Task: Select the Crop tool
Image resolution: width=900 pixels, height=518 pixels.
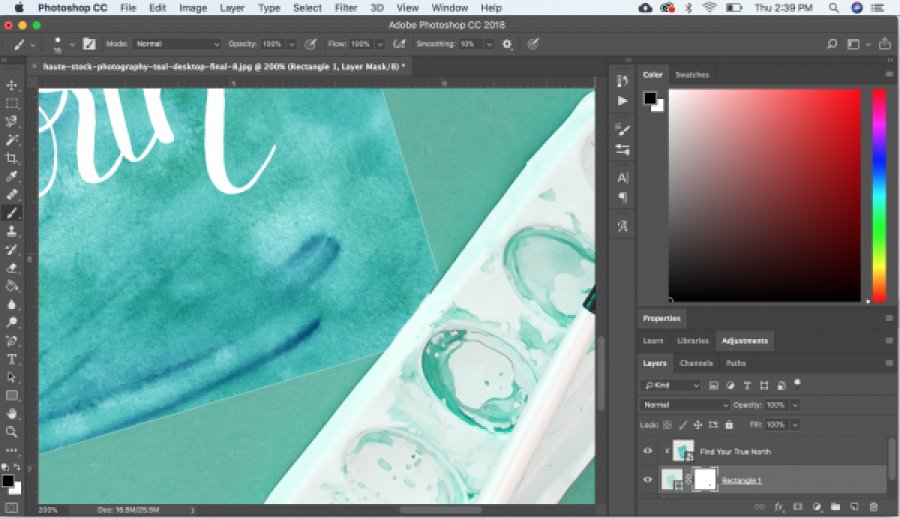Action: click(12, 158)
